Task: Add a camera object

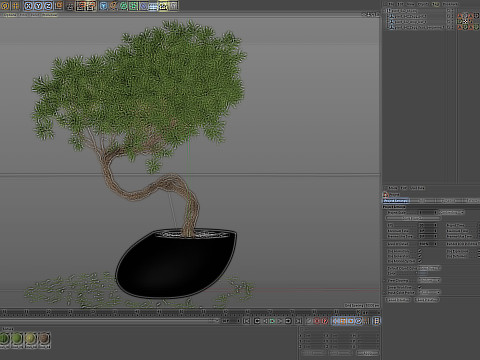Action: pos(163,6)
